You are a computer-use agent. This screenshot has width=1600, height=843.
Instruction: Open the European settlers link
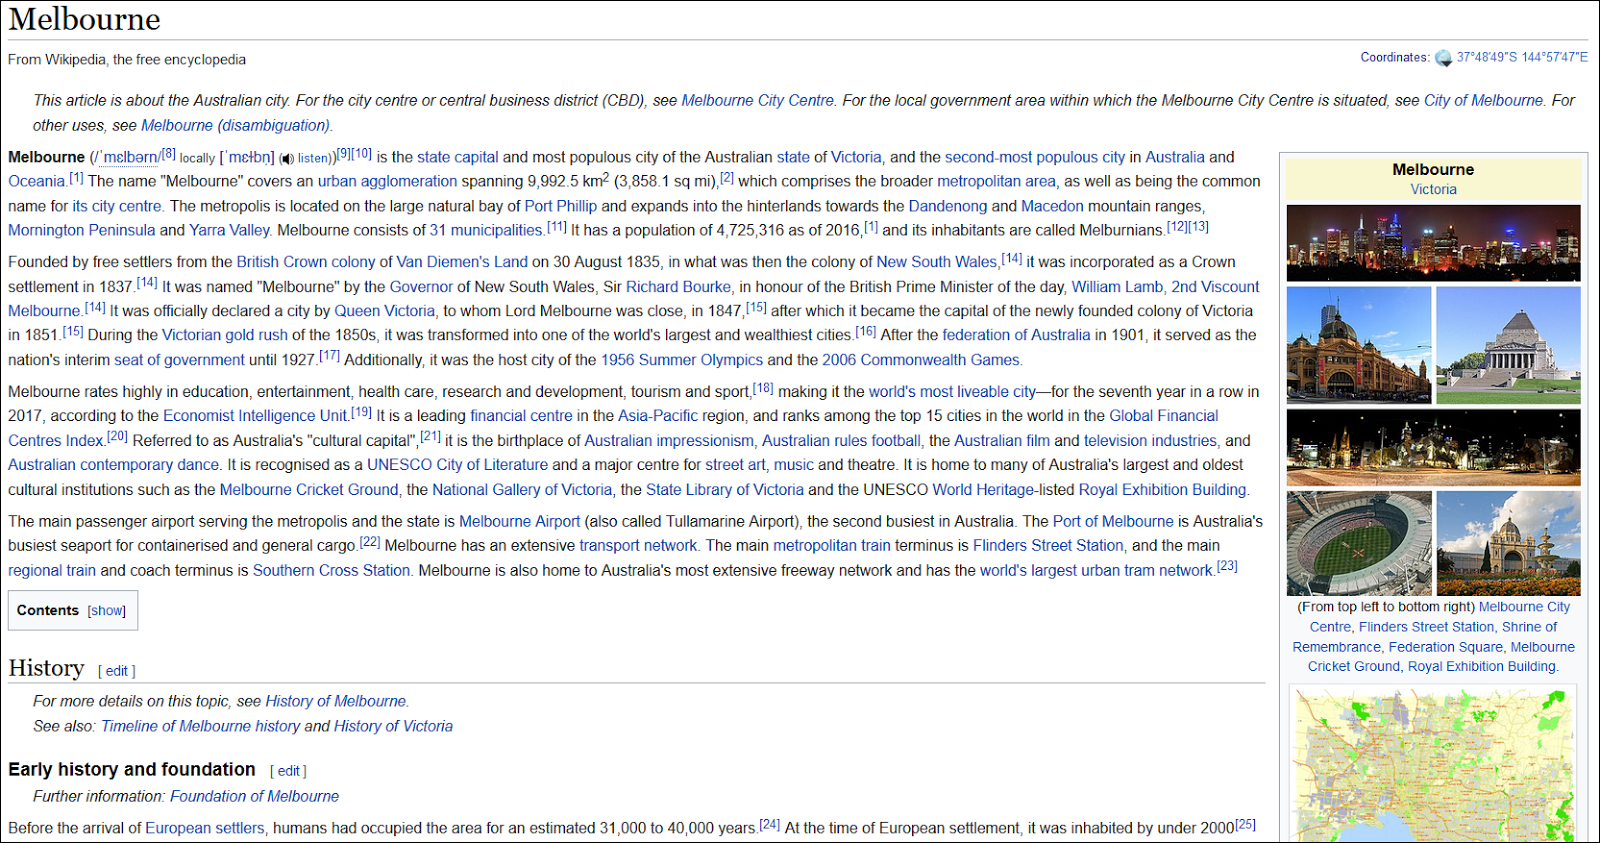click(x=205, y=829)
